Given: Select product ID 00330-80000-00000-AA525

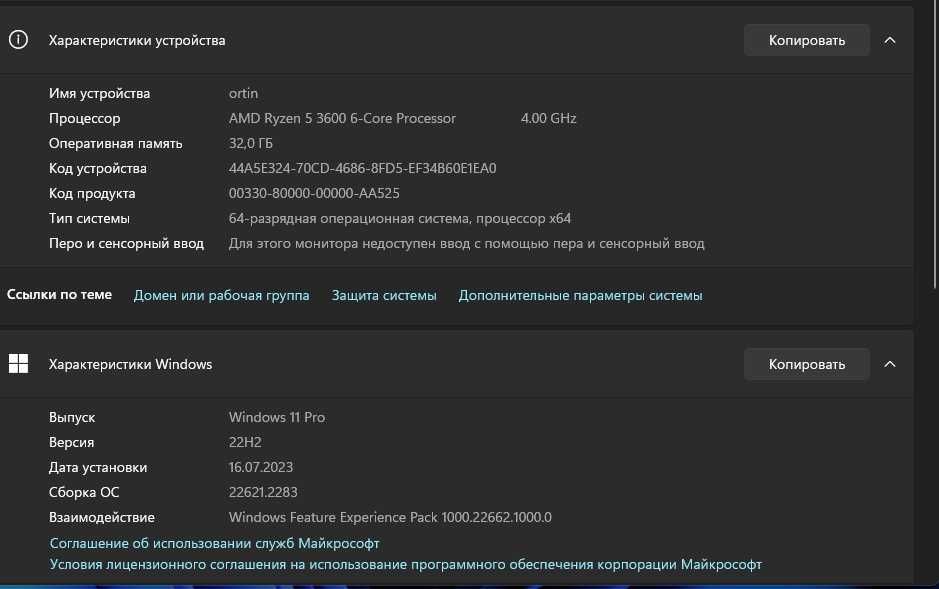Looking at the screenshot, I should point(314,193).
